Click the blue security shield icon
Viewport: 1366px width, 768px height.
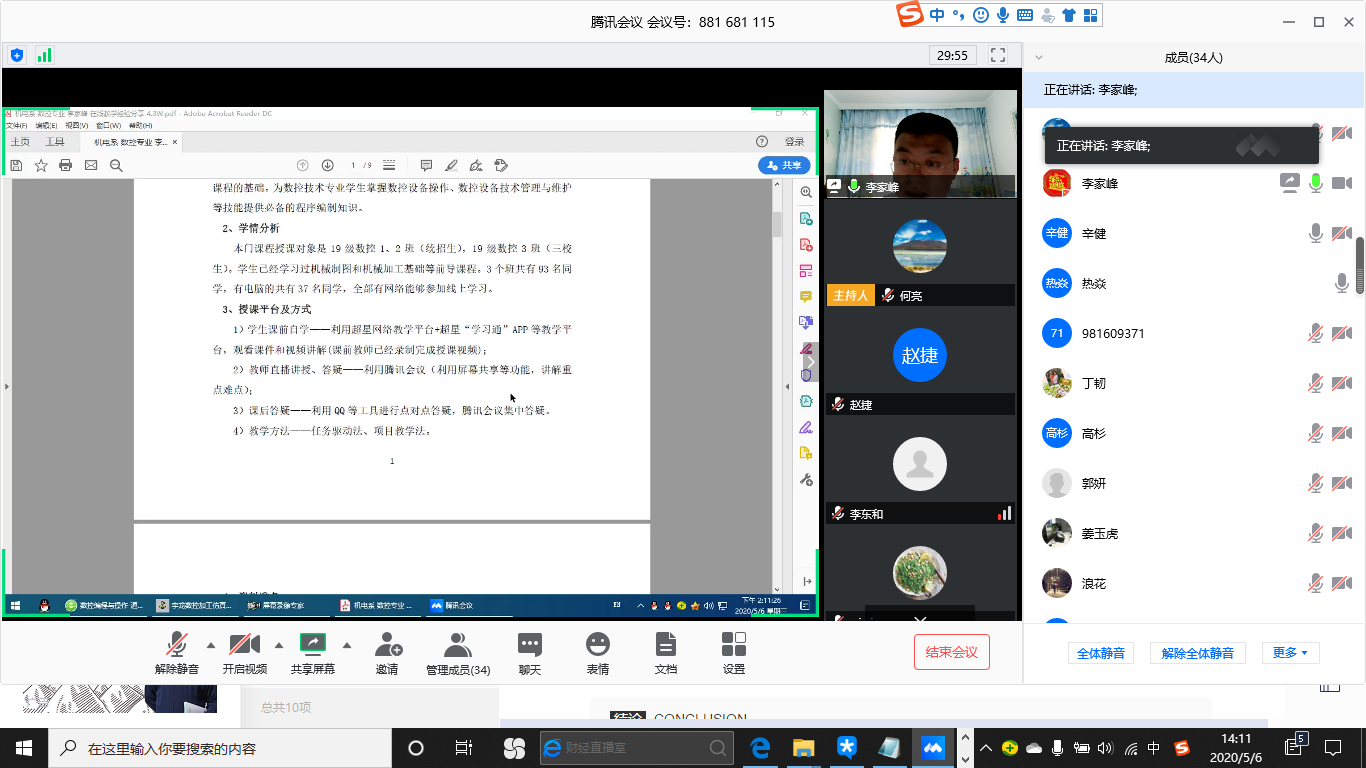(17, 55)
